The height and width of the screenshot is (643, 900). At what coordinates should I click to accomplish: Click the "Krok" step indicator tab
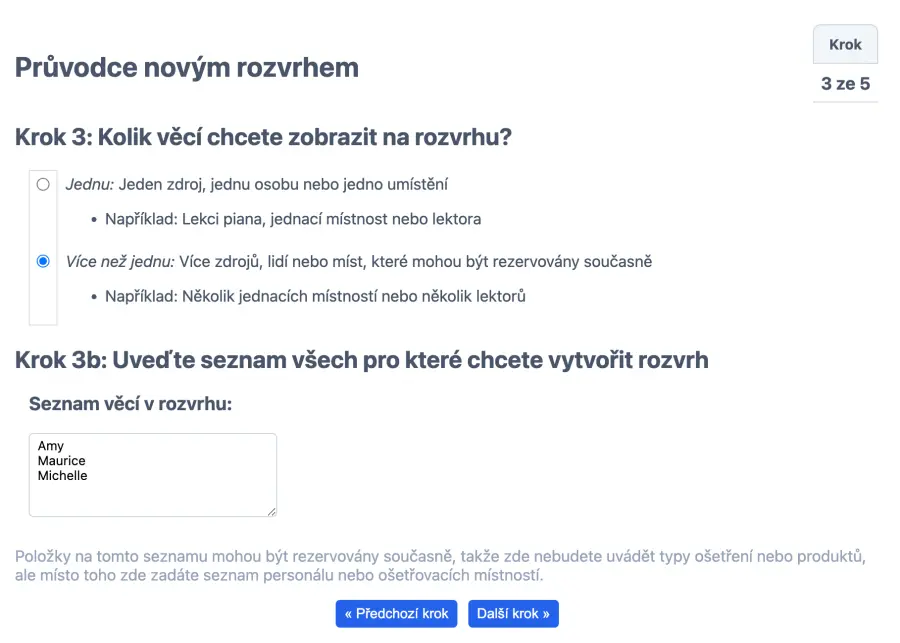[845, 45]
